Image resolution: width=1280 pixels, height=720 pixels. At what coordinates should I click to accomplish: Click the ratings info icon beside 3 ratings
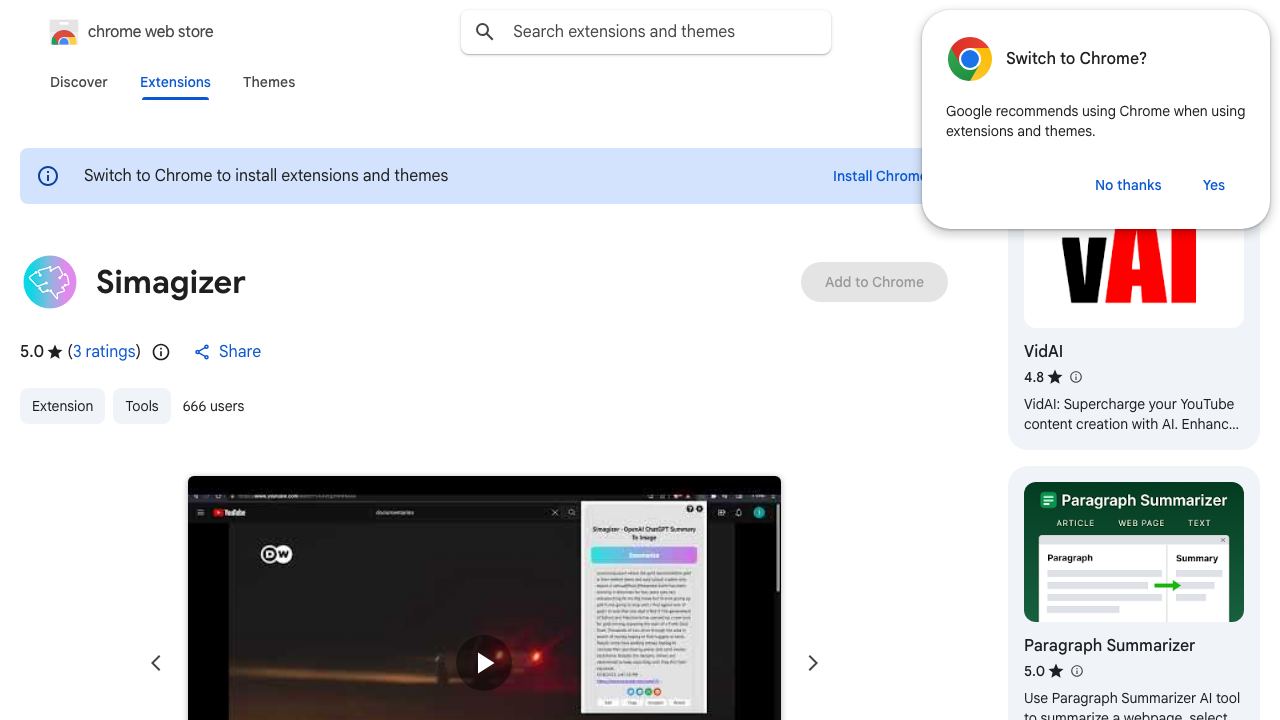tap(161, 352)
